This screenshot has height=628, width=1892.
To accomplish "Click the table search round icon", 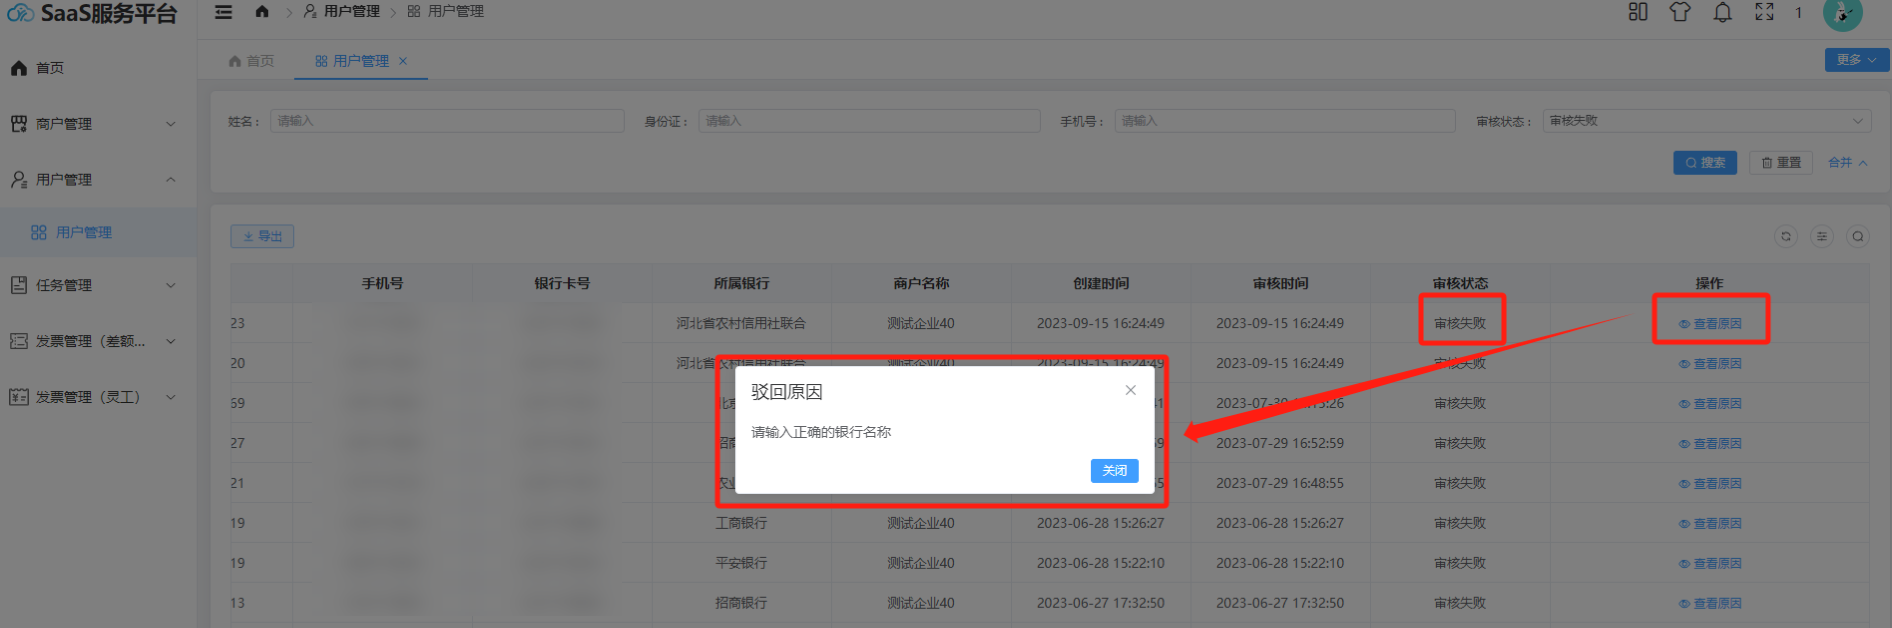I will click(x=1857, y=237).
